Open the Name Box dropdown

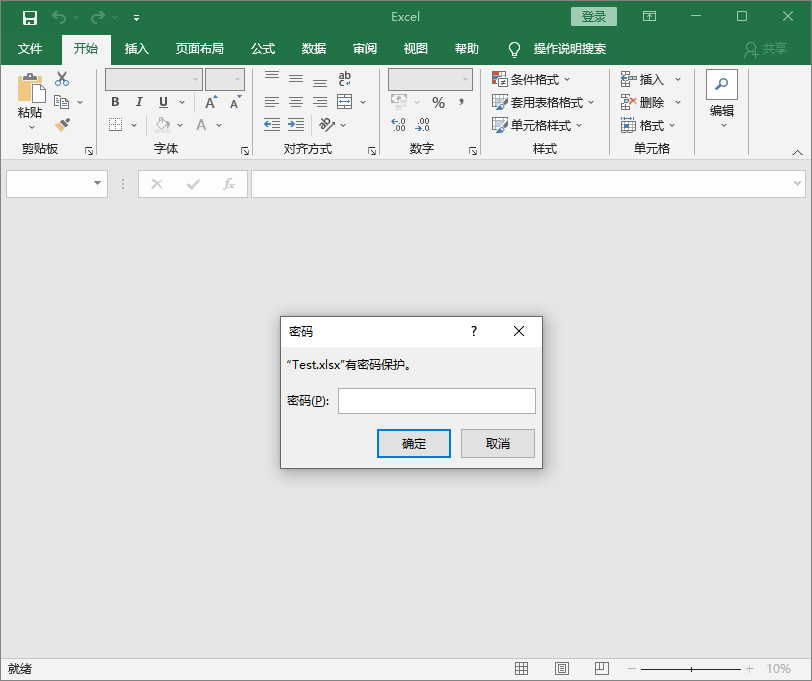pos(97,183)
